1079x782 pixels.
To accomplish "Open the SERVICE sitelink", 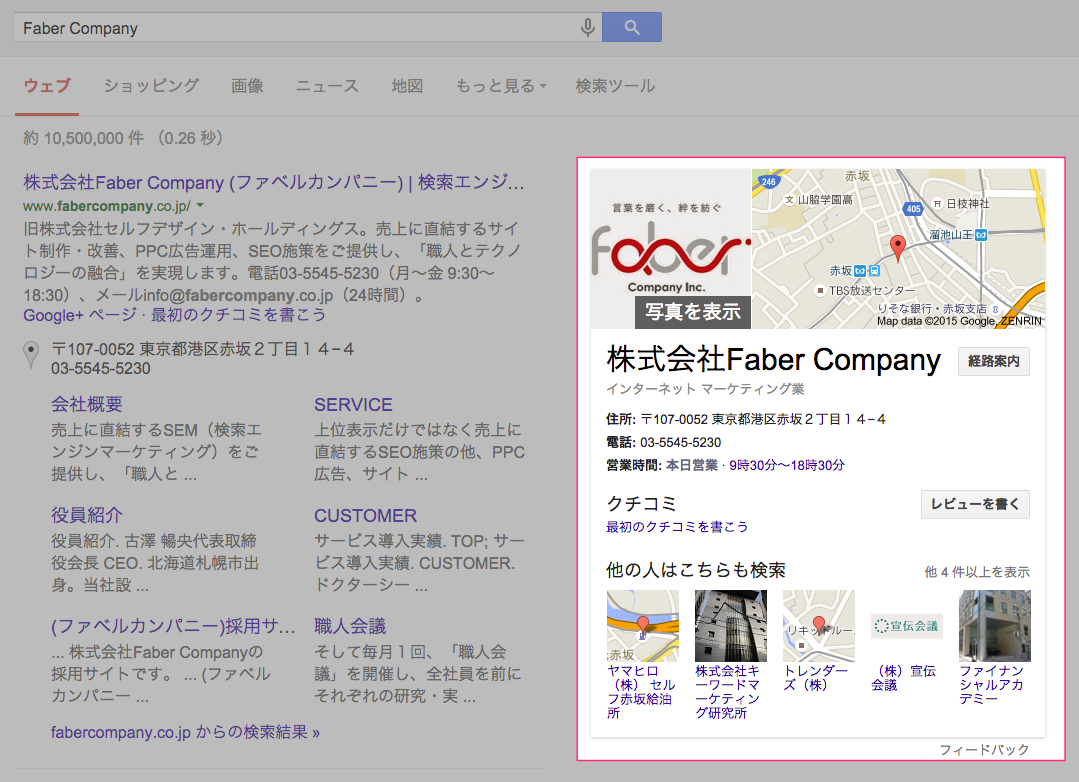I will click(353, 404).
